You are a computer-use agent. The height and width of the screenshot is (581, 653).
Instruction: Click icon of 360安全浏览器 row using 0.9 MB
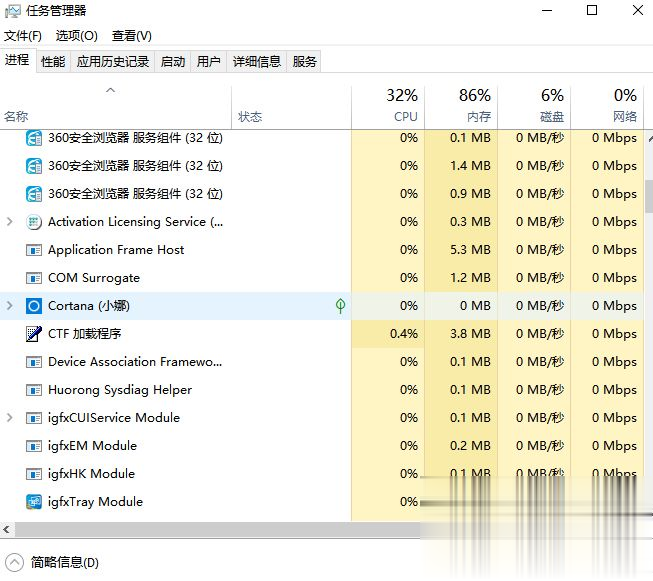34,194
